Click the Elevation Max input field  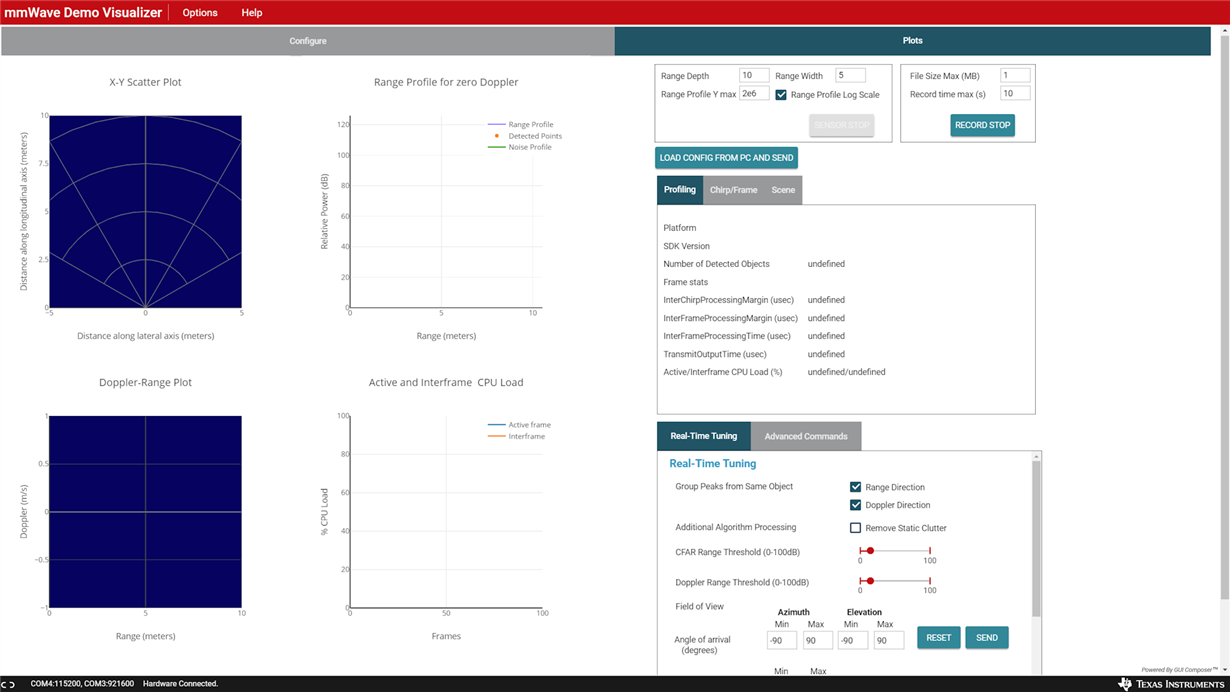point(889,640)
